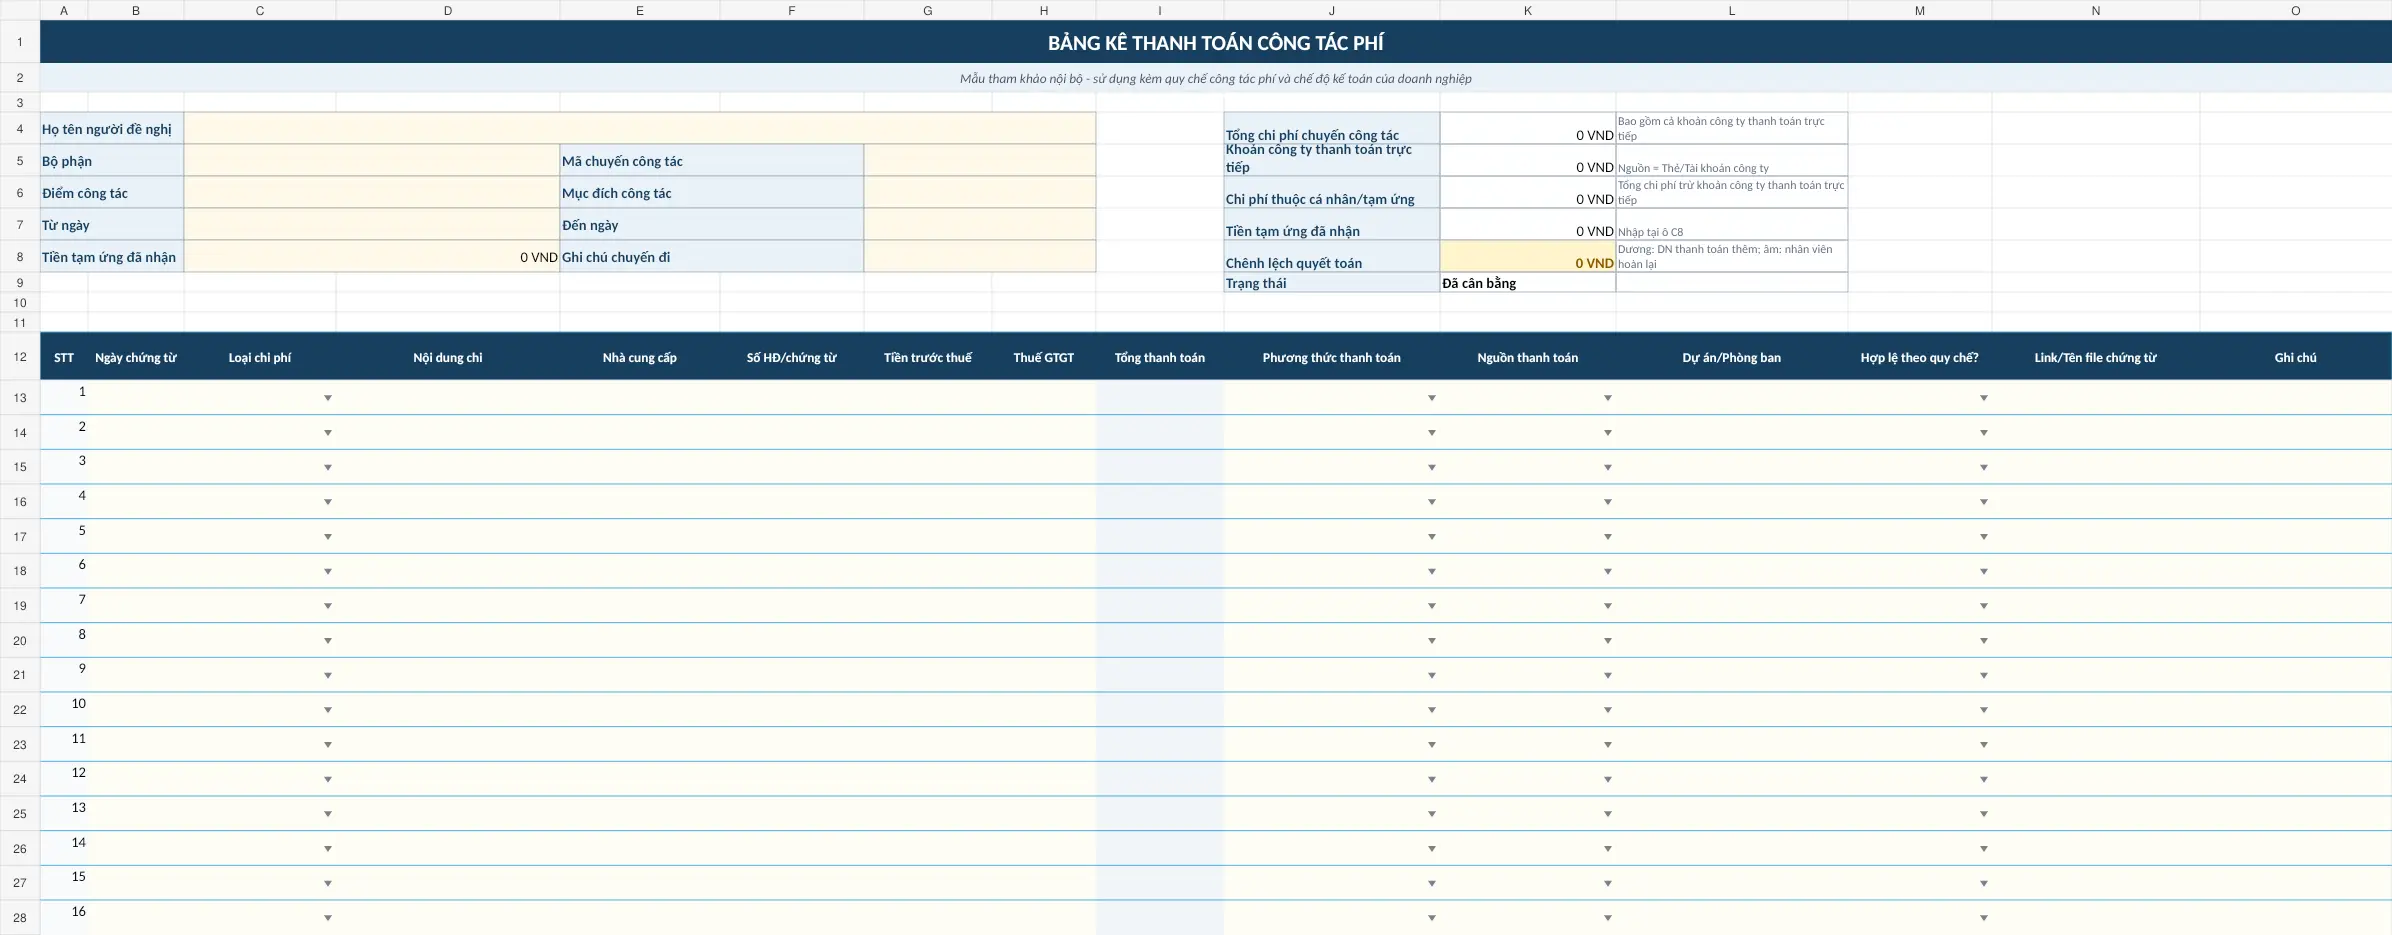Image resolution: width=2392 pixels, height=935 pixels.
Task: Select the Họ tên người đề nghị input cell
Action: pyautogui.click(x=640, y=128)
